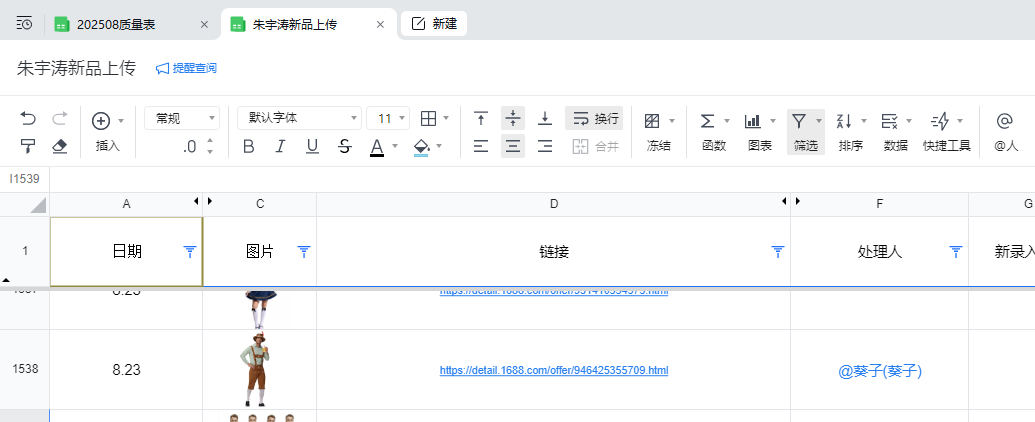Close the 朱宇涛新品上传 tab
Image resolution: width=1035 pixels, height=422 pixels.
pyautogui.click(x=380, y=24)
